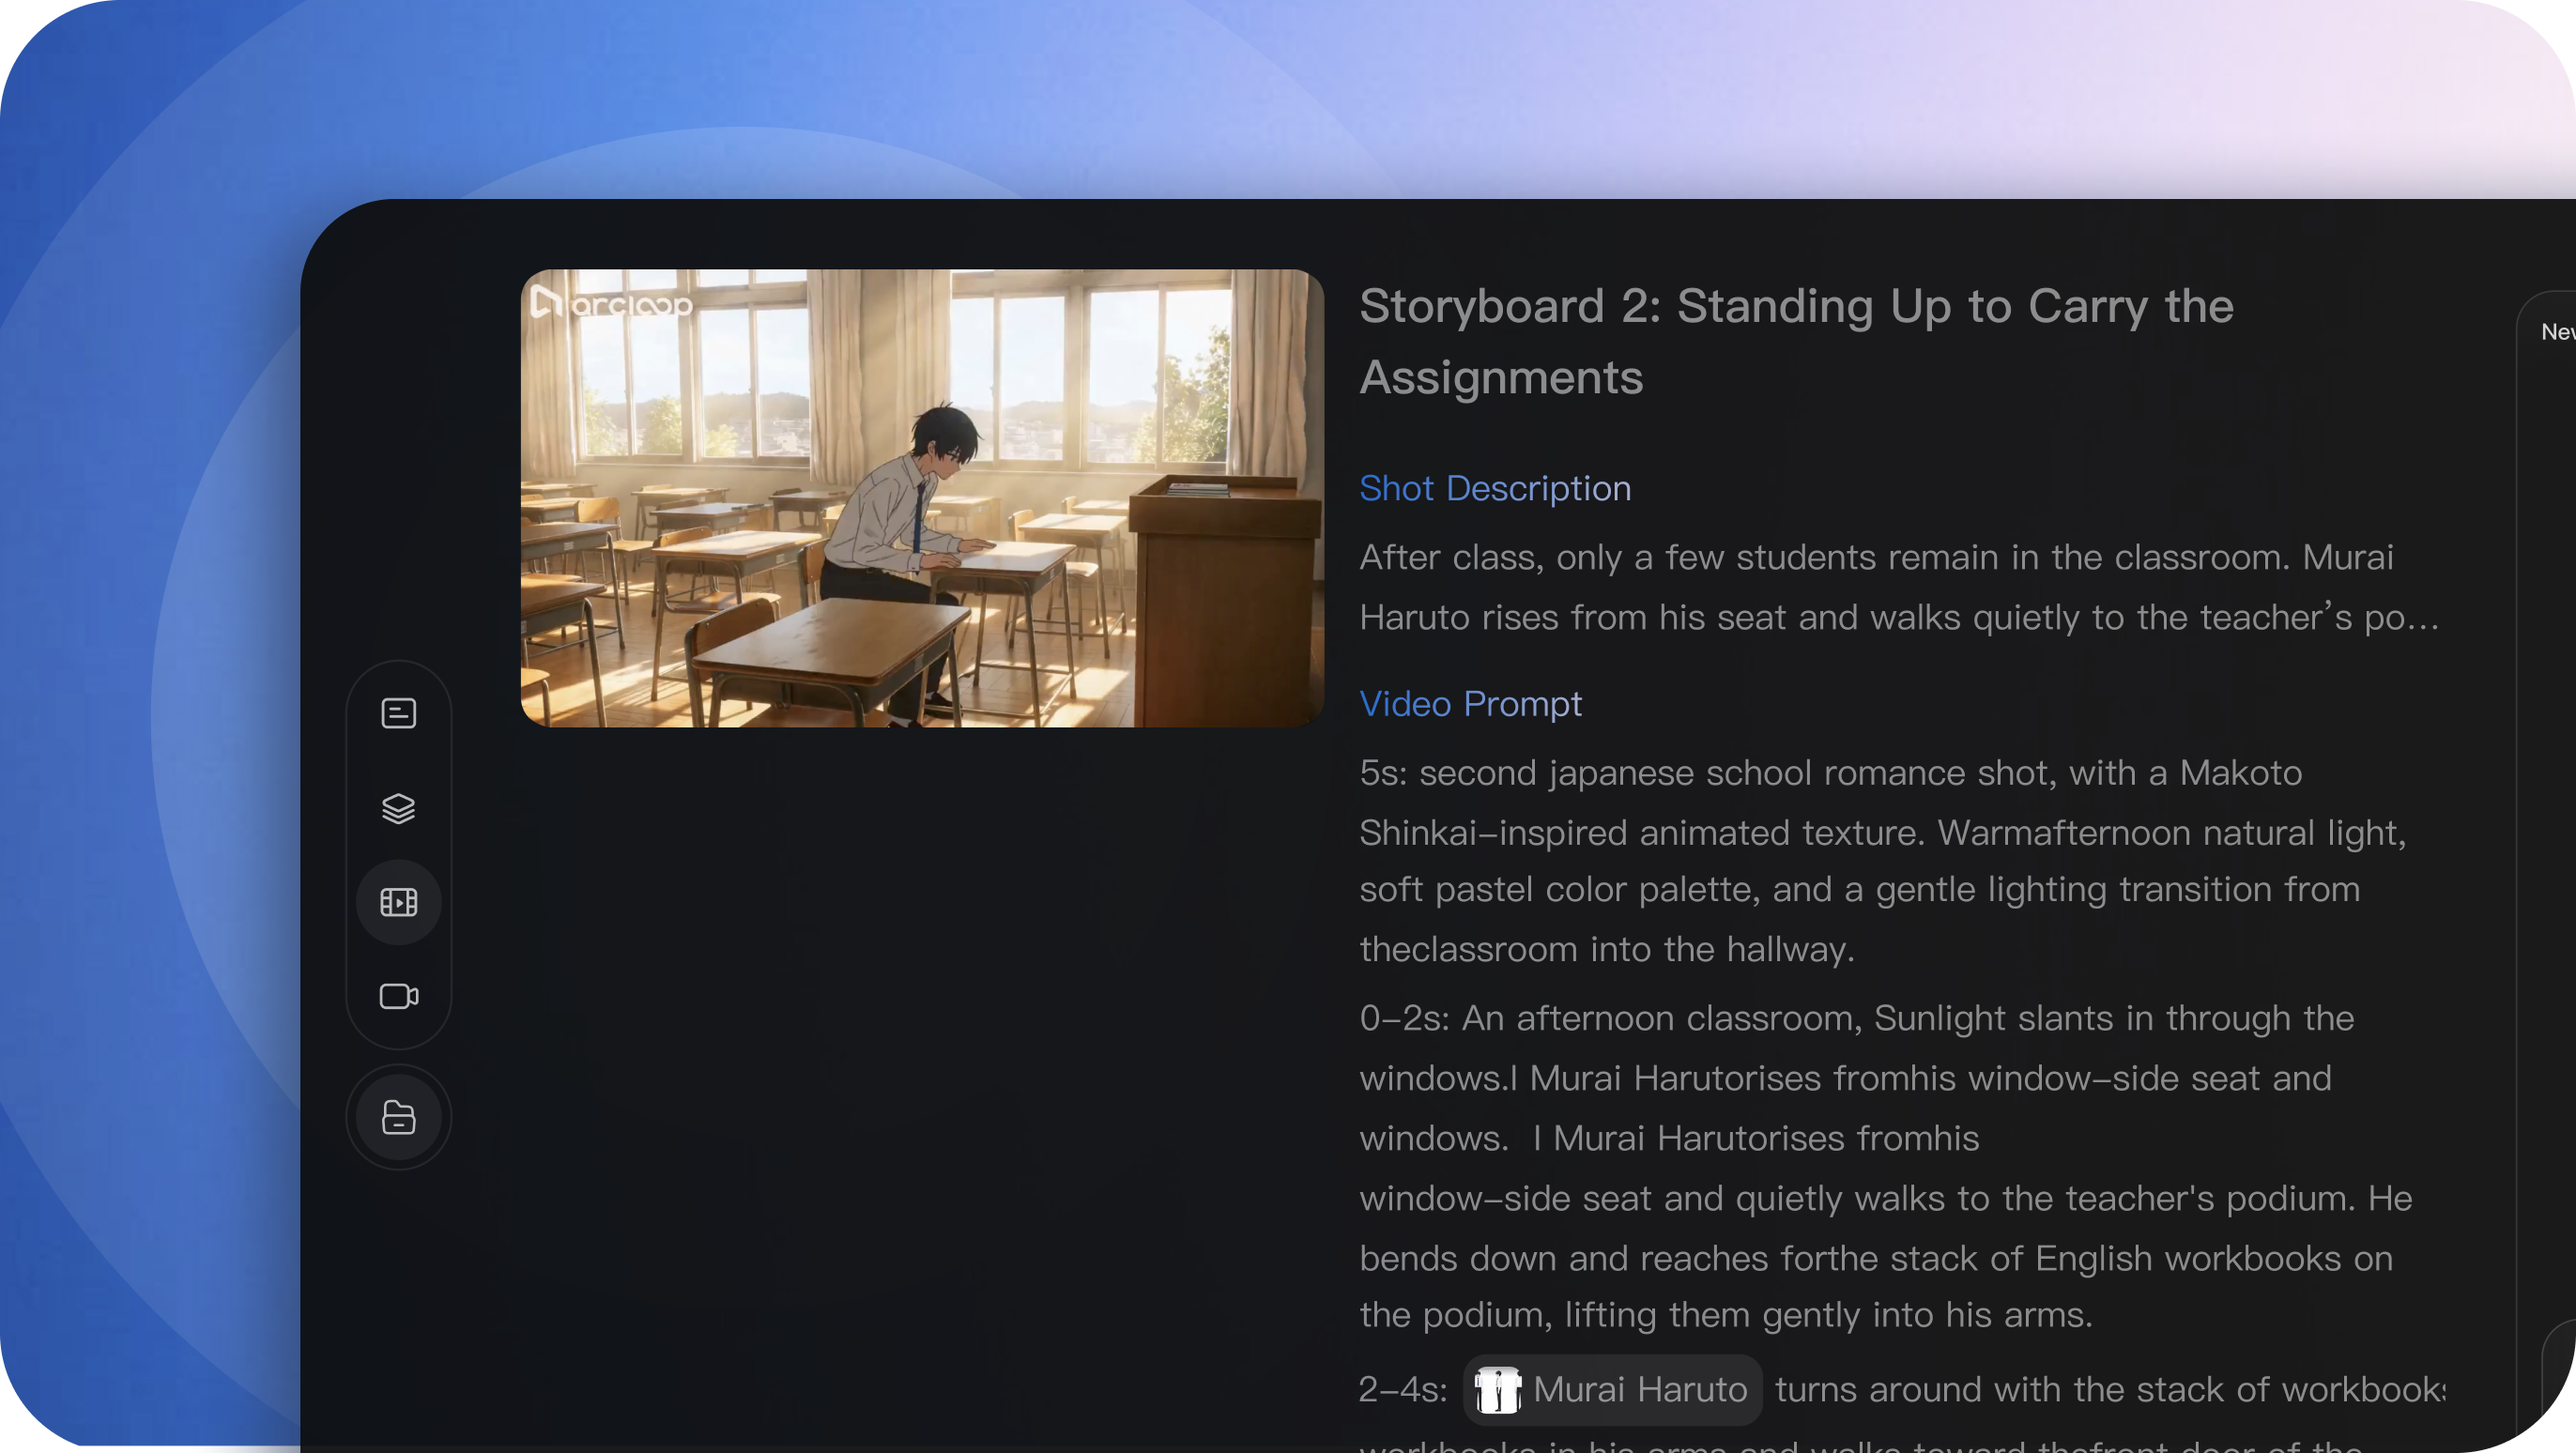Click the '0–2s: An afternoon classroom' prompt text
This screenshot has height=1453, width=2576.
coord(1886,1166)
